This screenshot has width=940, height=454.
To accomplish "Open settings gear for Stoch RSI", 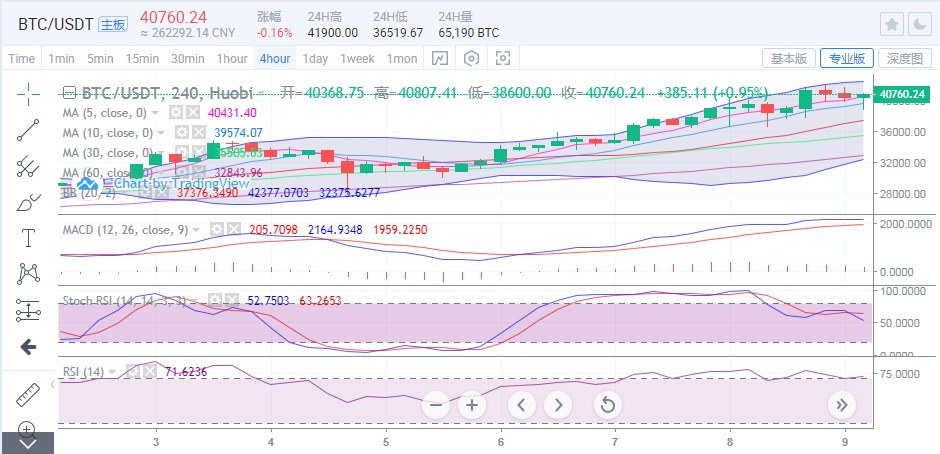I will click(x=215, y=300).
